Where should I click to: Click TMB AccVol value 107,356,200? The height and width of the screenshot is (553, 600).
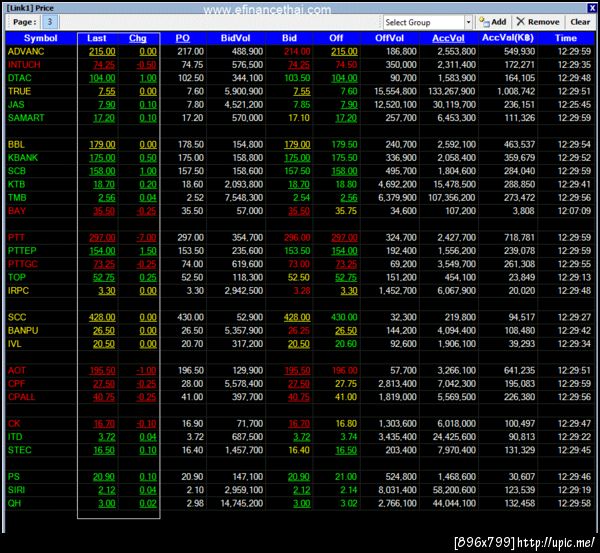pos(452,198)
